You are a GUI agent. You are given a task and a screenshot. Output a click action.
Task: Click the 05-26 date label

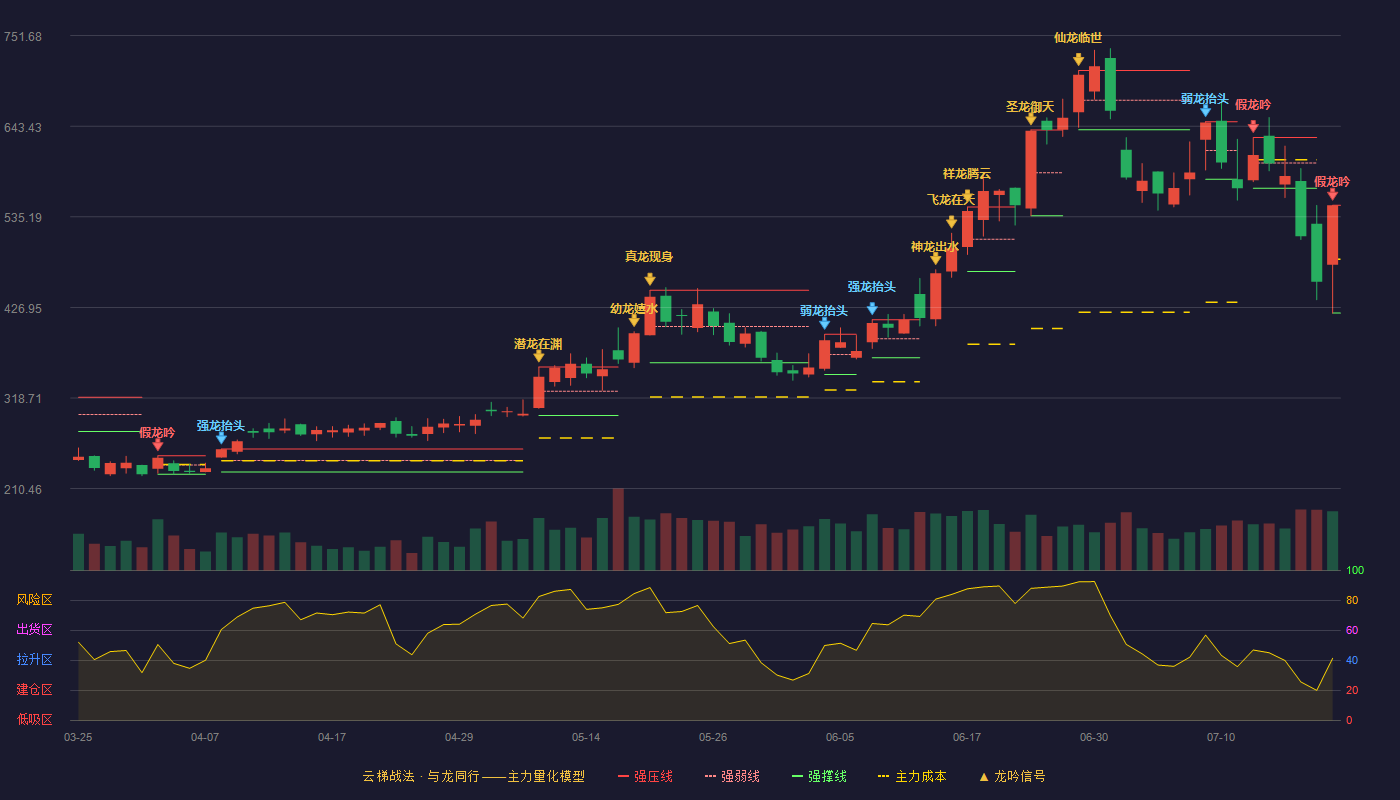tap(713, 737)
